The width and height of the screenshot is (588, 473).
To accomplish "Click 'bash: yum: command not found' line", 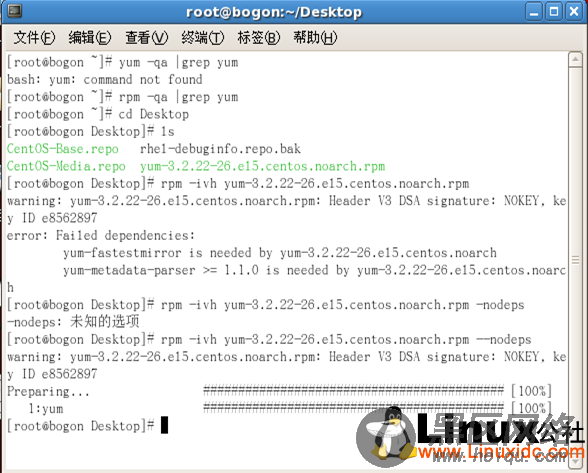I will pos(105,80).
